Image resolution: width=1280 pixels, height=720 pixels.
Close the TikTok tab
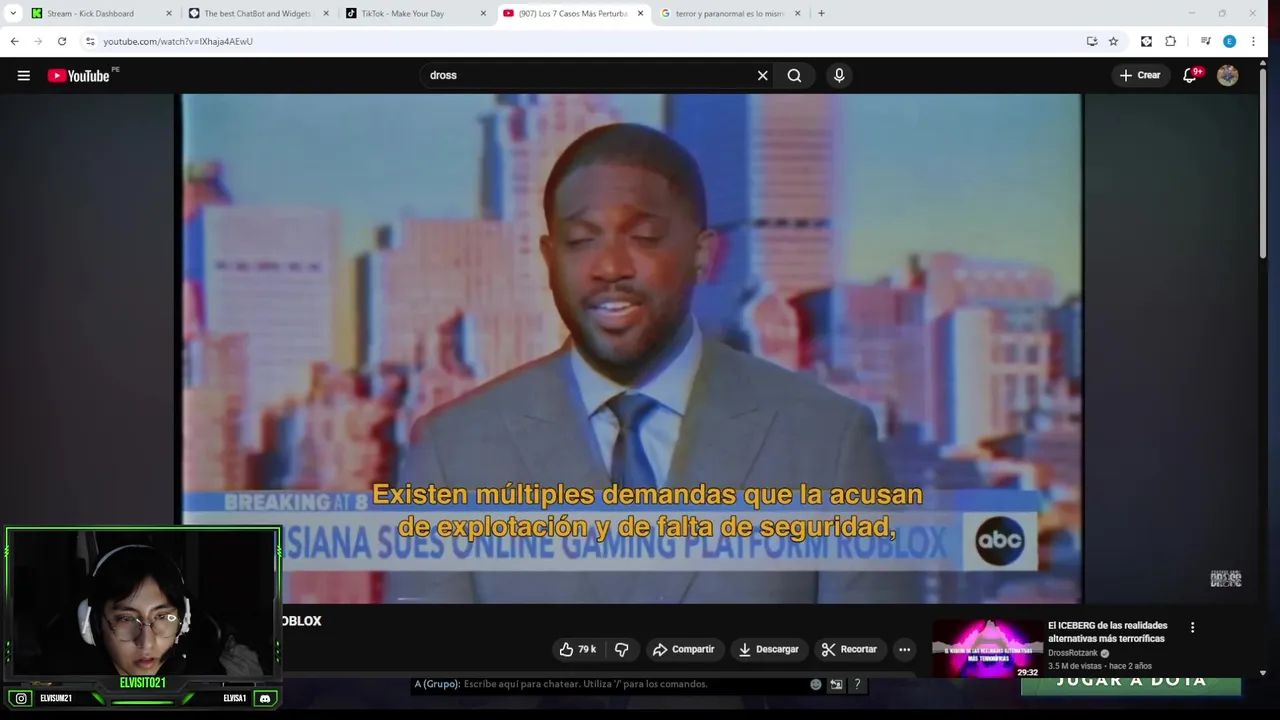(x=484, y=13)
